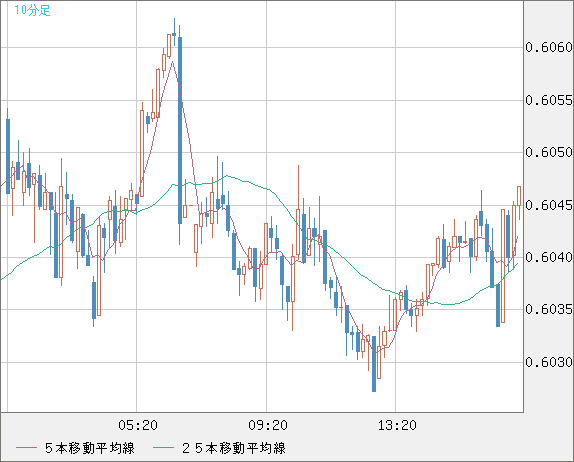
Task: Click the 13:20 time axis label
Action: pyautogui.click(x=397, y=425)
